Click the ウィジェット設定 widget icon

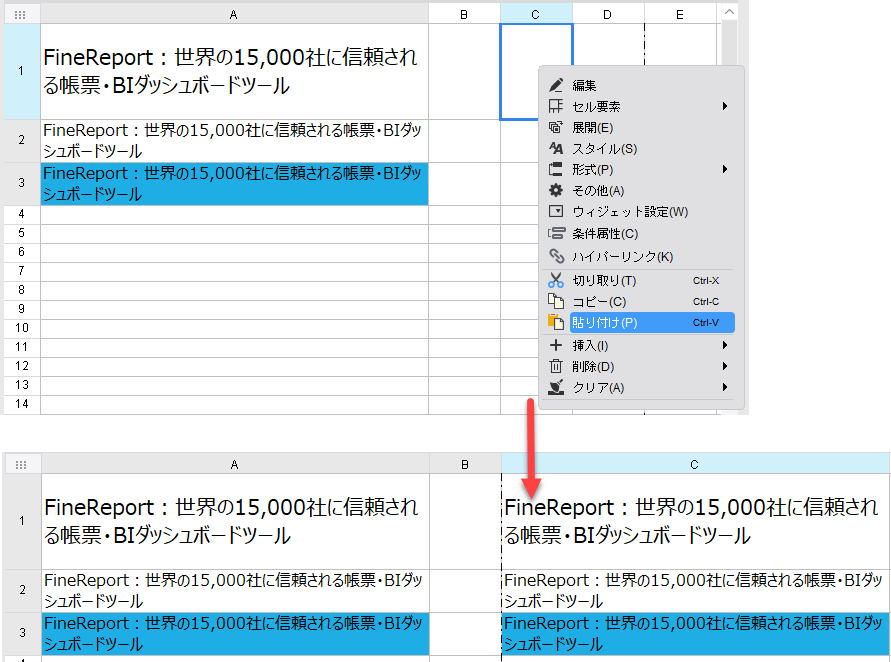tap(556, 211)
